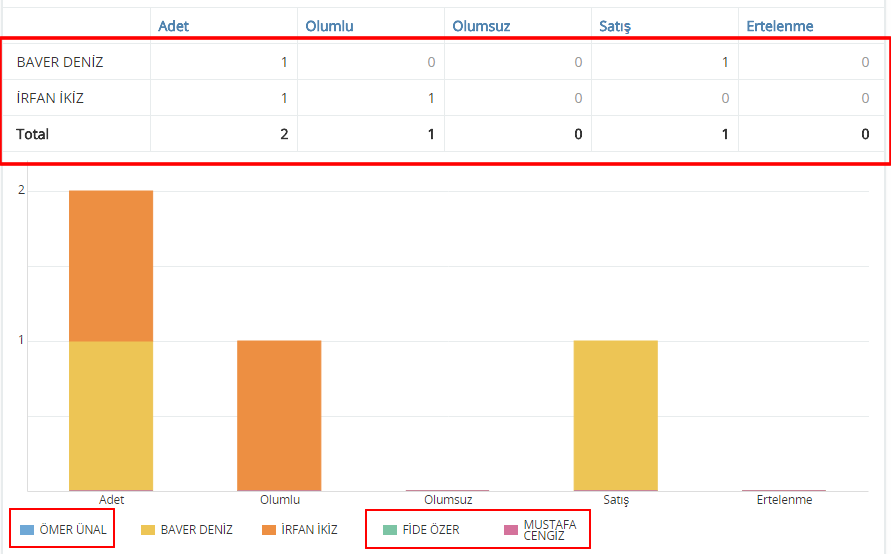Image resolution: width=891 pixels, height=554 pixels.
Task: Click BAVER DENİZ Adet value 1
Action: (284, 62)
